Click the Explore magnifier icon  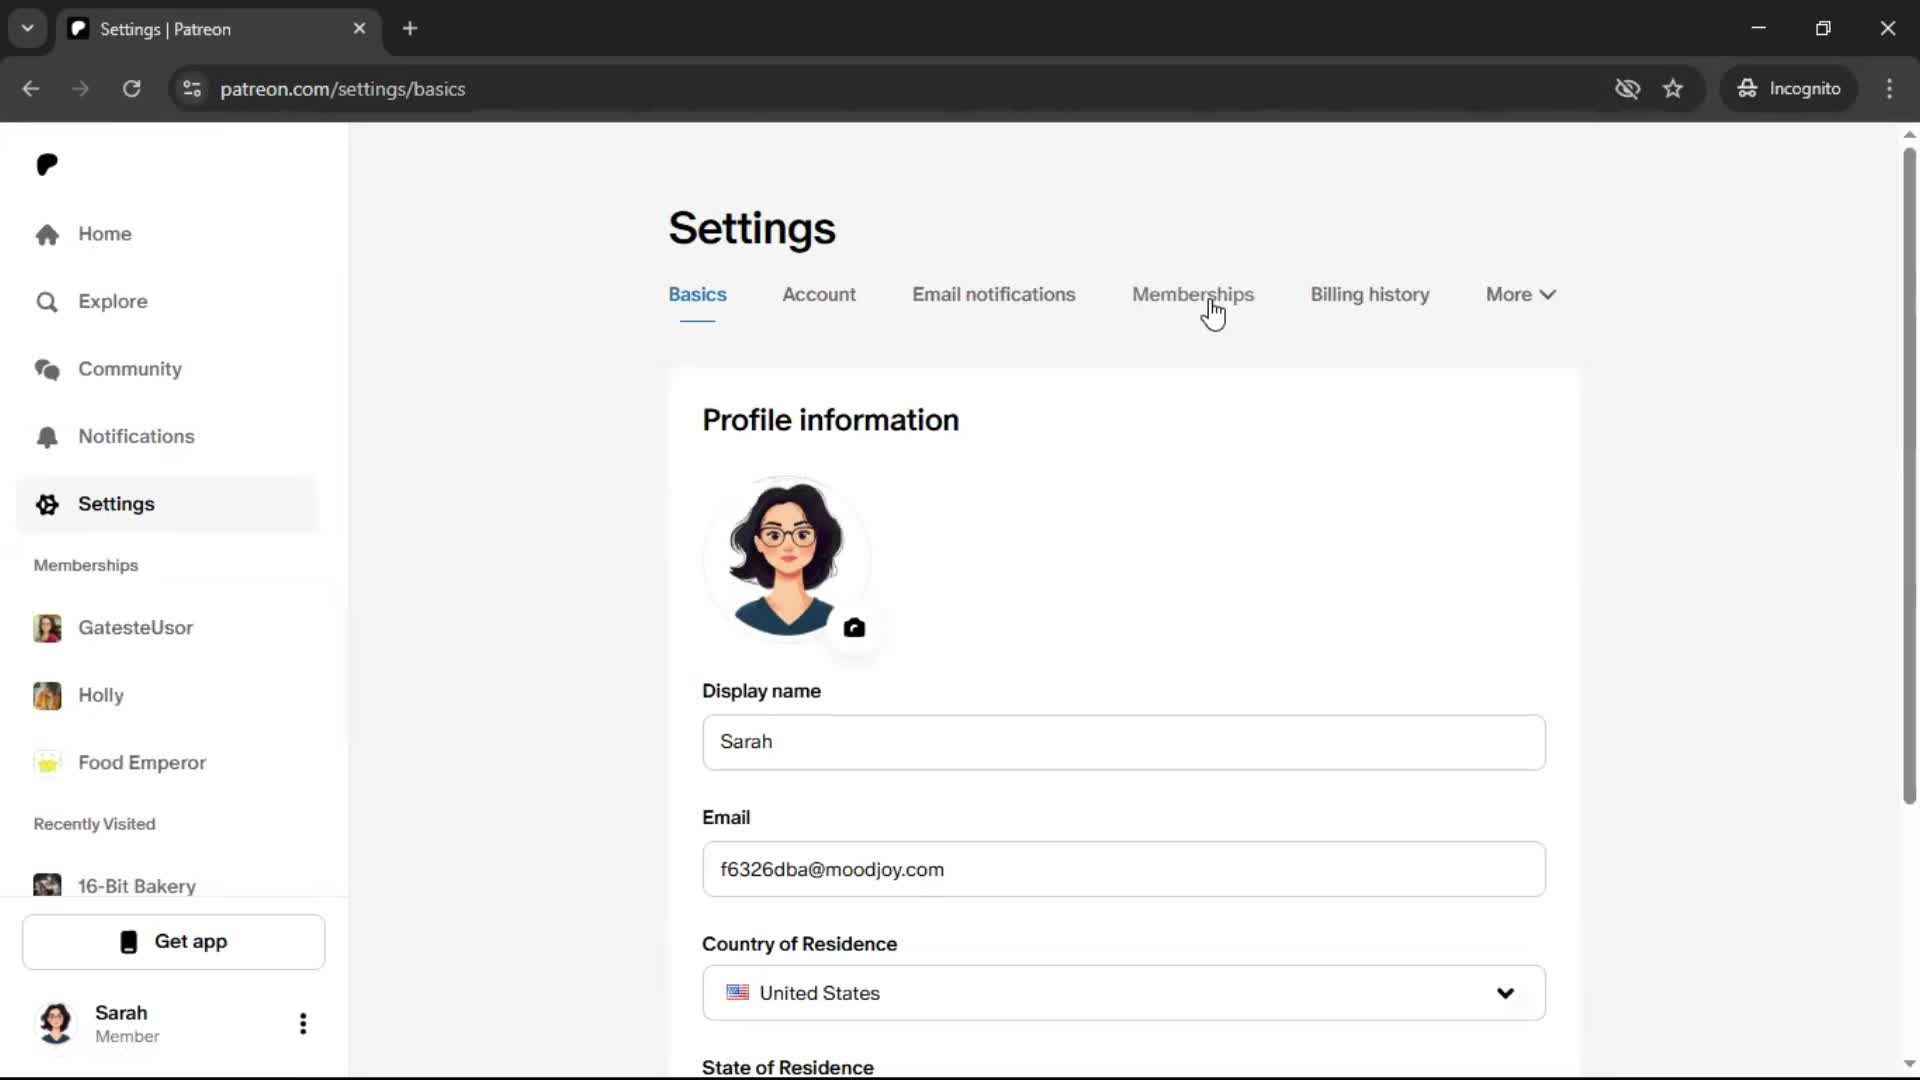point(47,302)
